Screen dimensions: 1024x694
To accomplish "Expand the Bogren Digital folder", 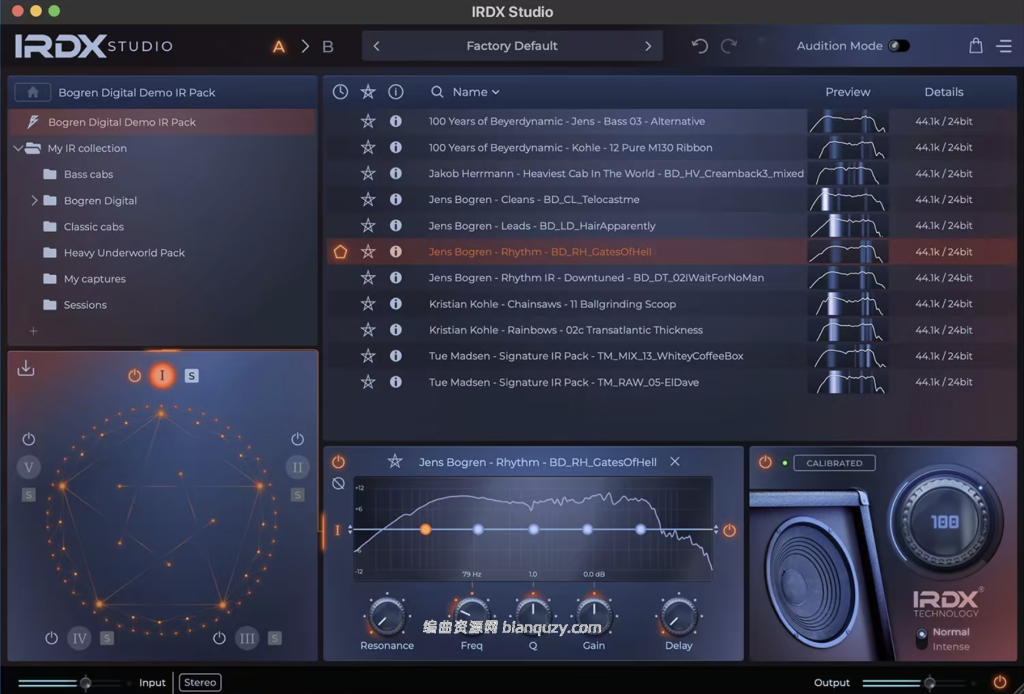I will tap(34, 200).
